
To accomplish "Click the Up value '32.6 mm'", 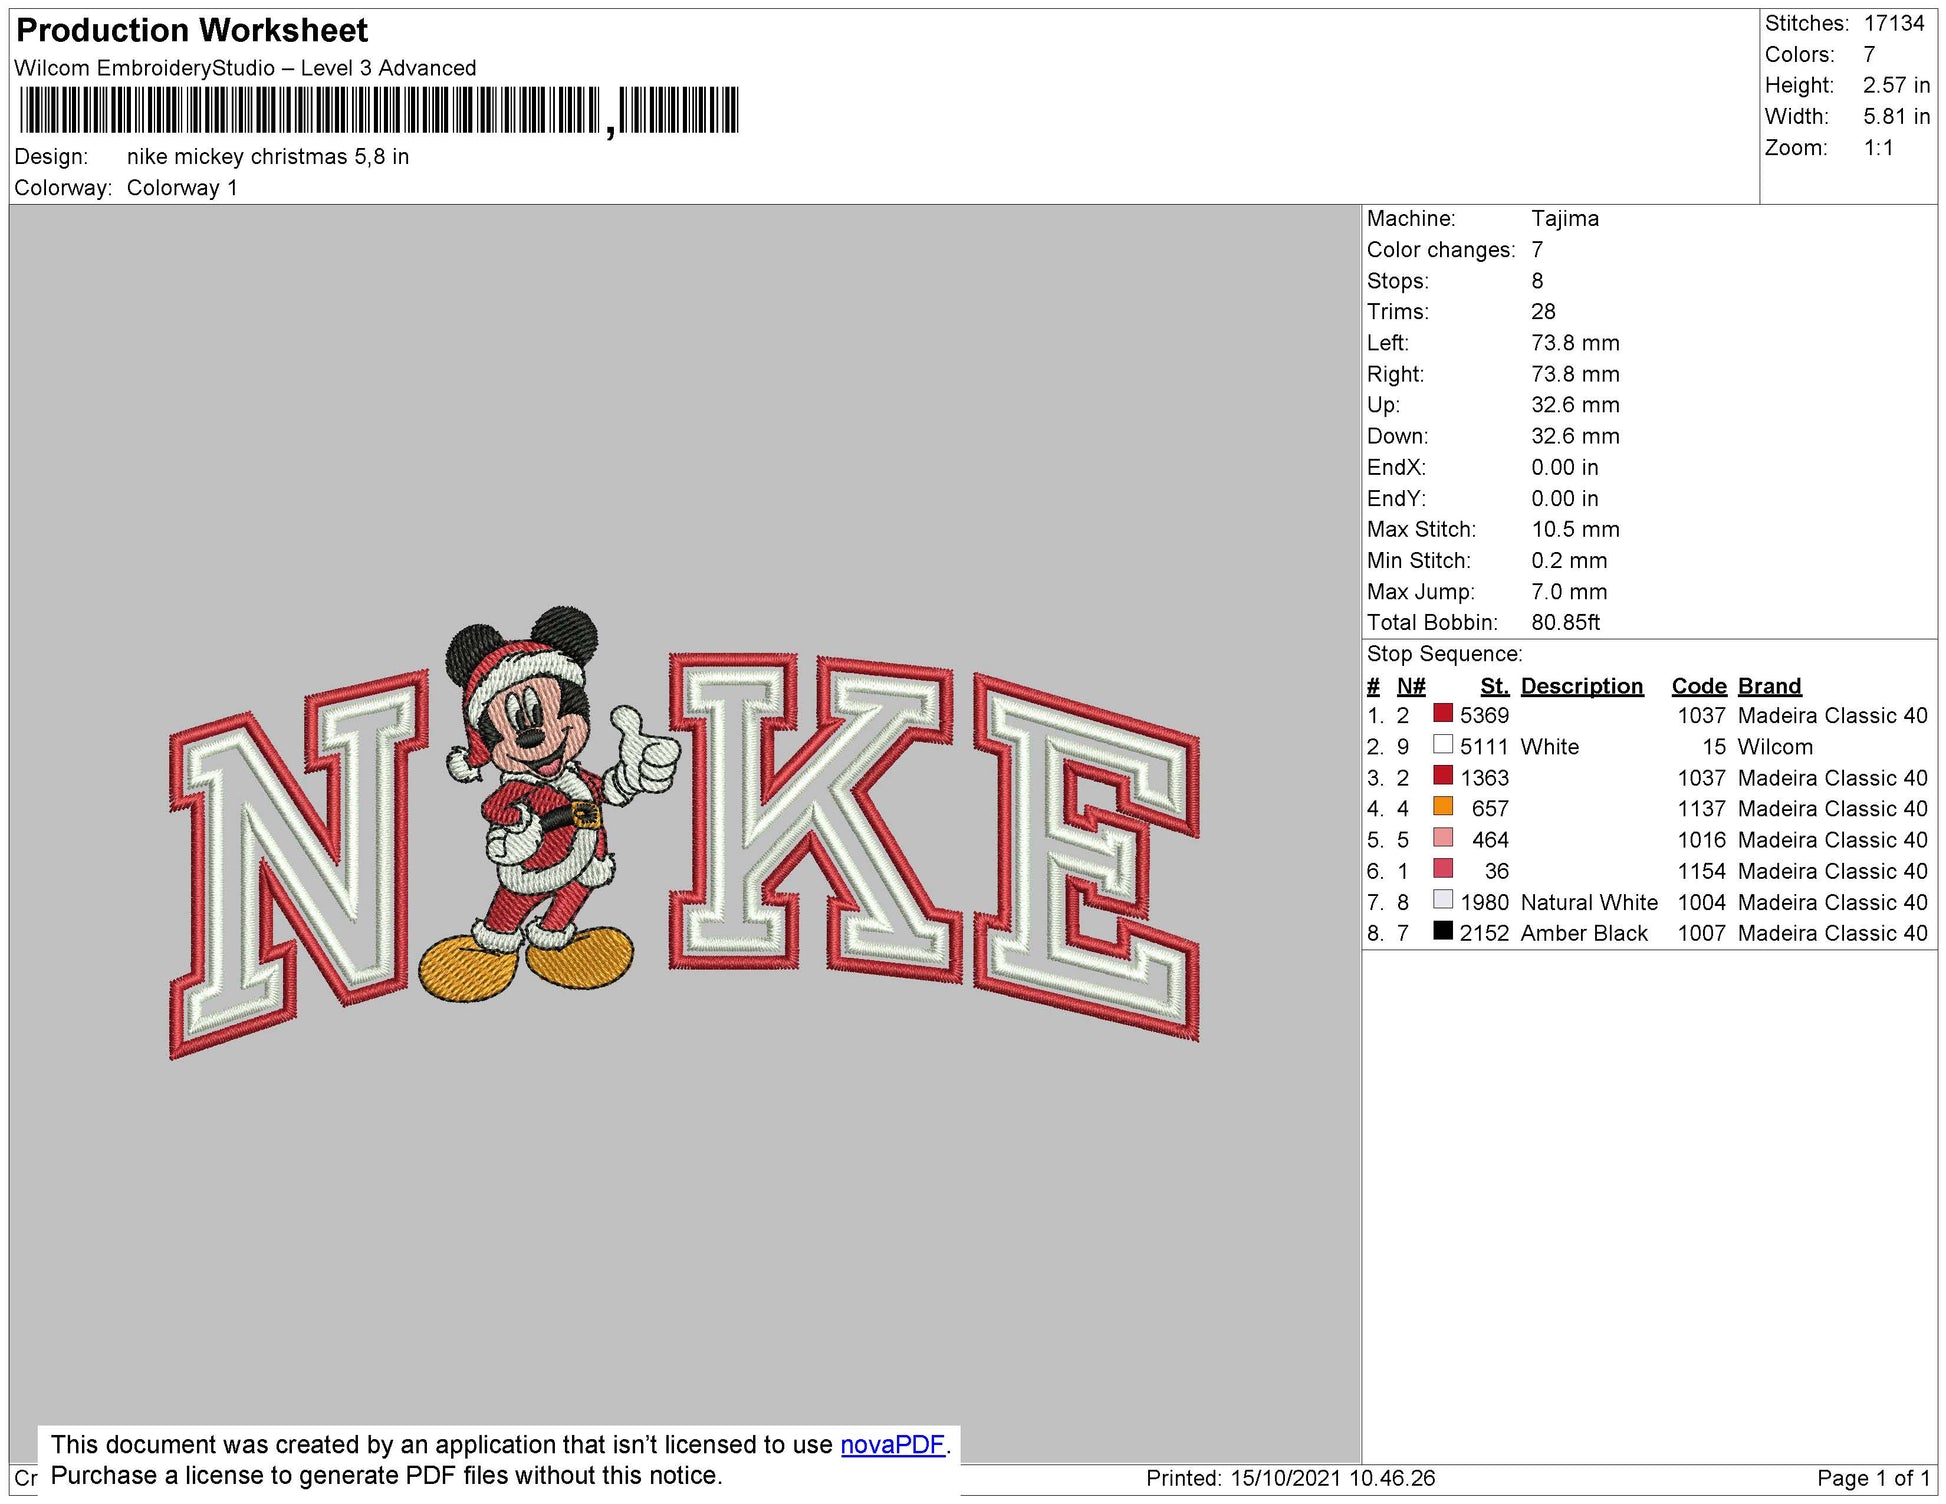I will [x=1575, y=404].
